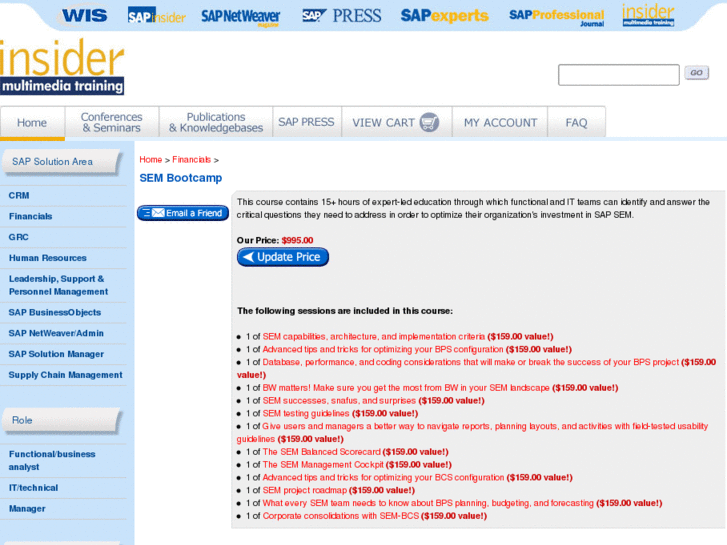This screenshot has height=545, width=727.
Task: Open Corporate consolidations with SEM-BCS link
Action: tap(341, 516)
